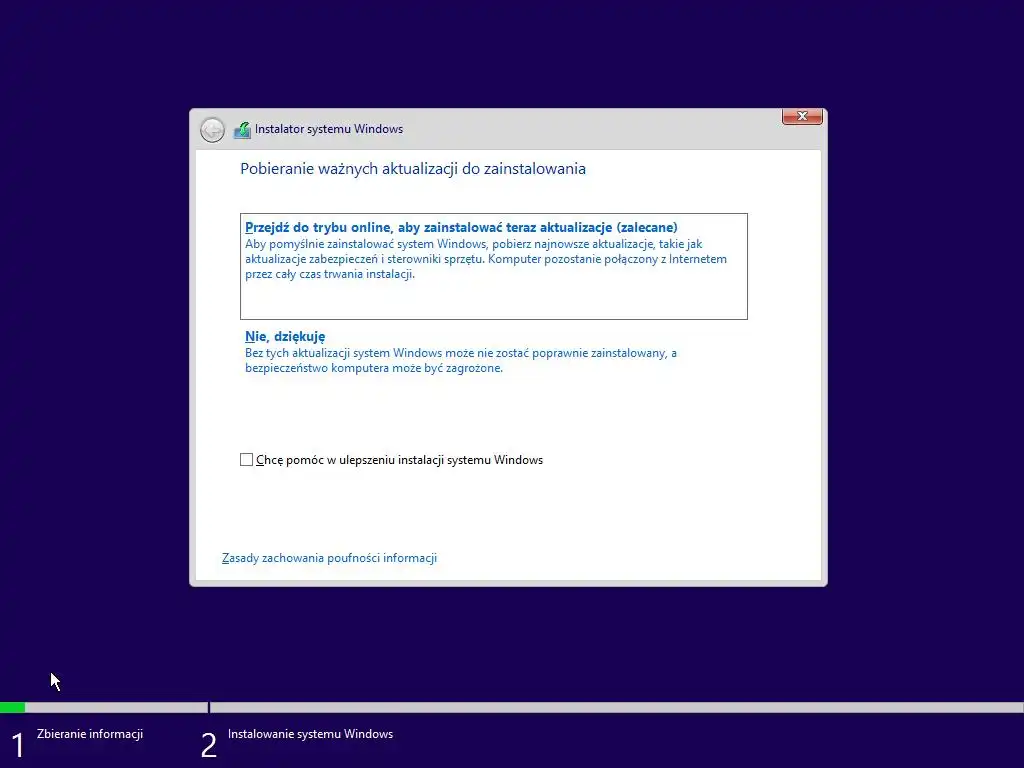Image resolution: width=1024 pixels, height=768 pixels.
Task: Click description text starting 'Aby pomyślnie zainstalować'
Action: [486, 259]
